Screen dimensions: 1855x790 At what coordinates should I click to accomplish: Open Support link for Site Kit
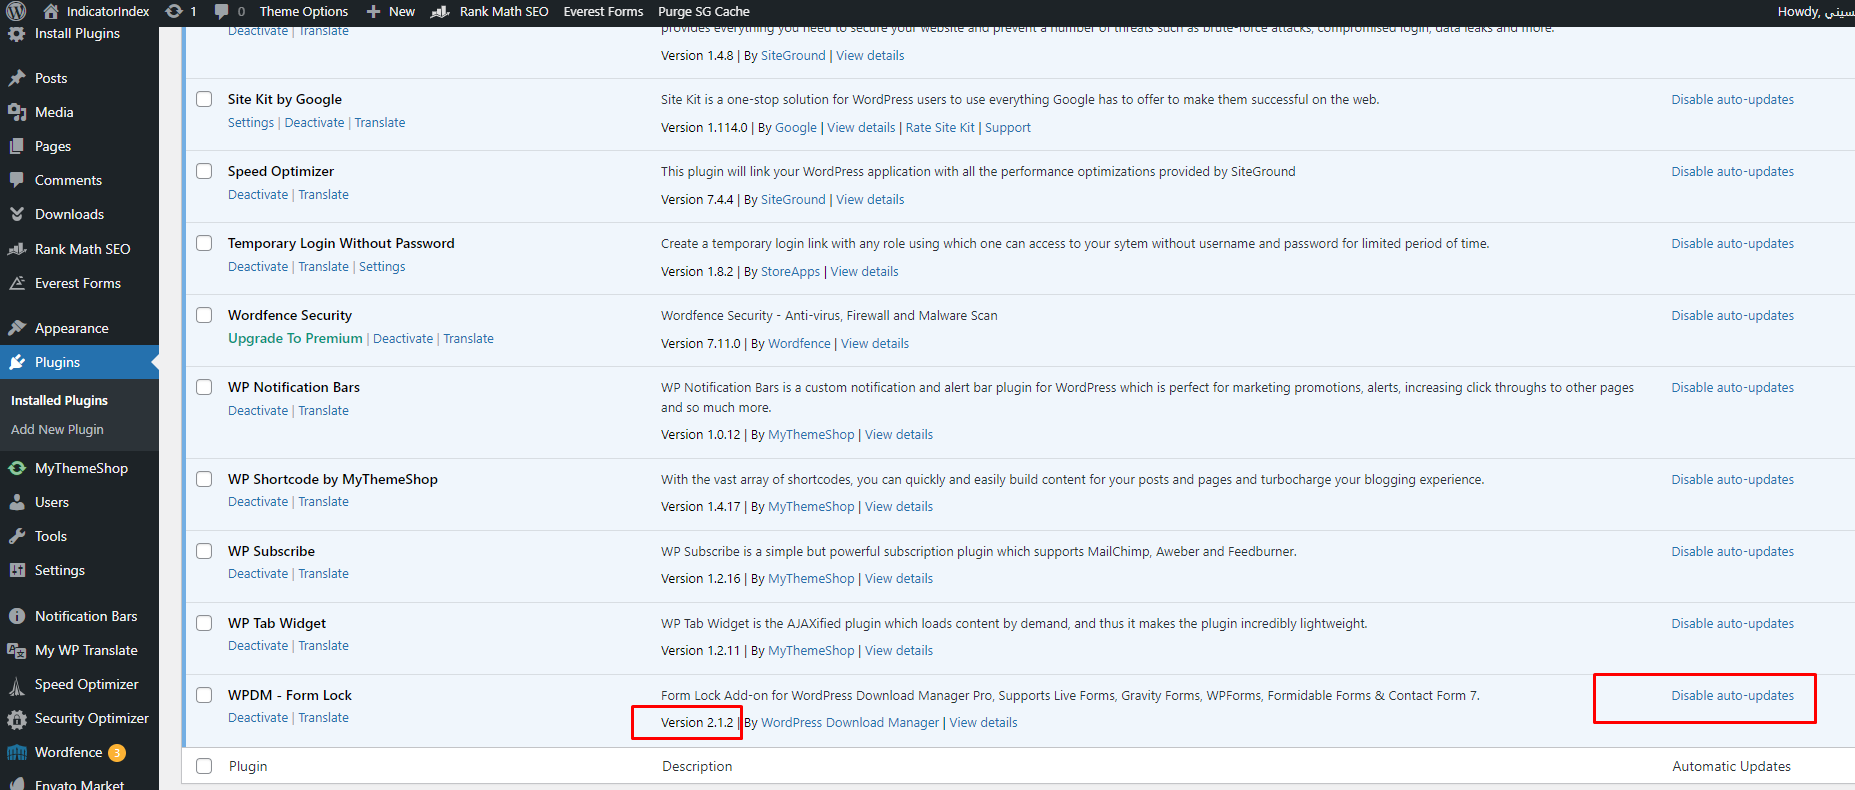tap(1007, 127)
